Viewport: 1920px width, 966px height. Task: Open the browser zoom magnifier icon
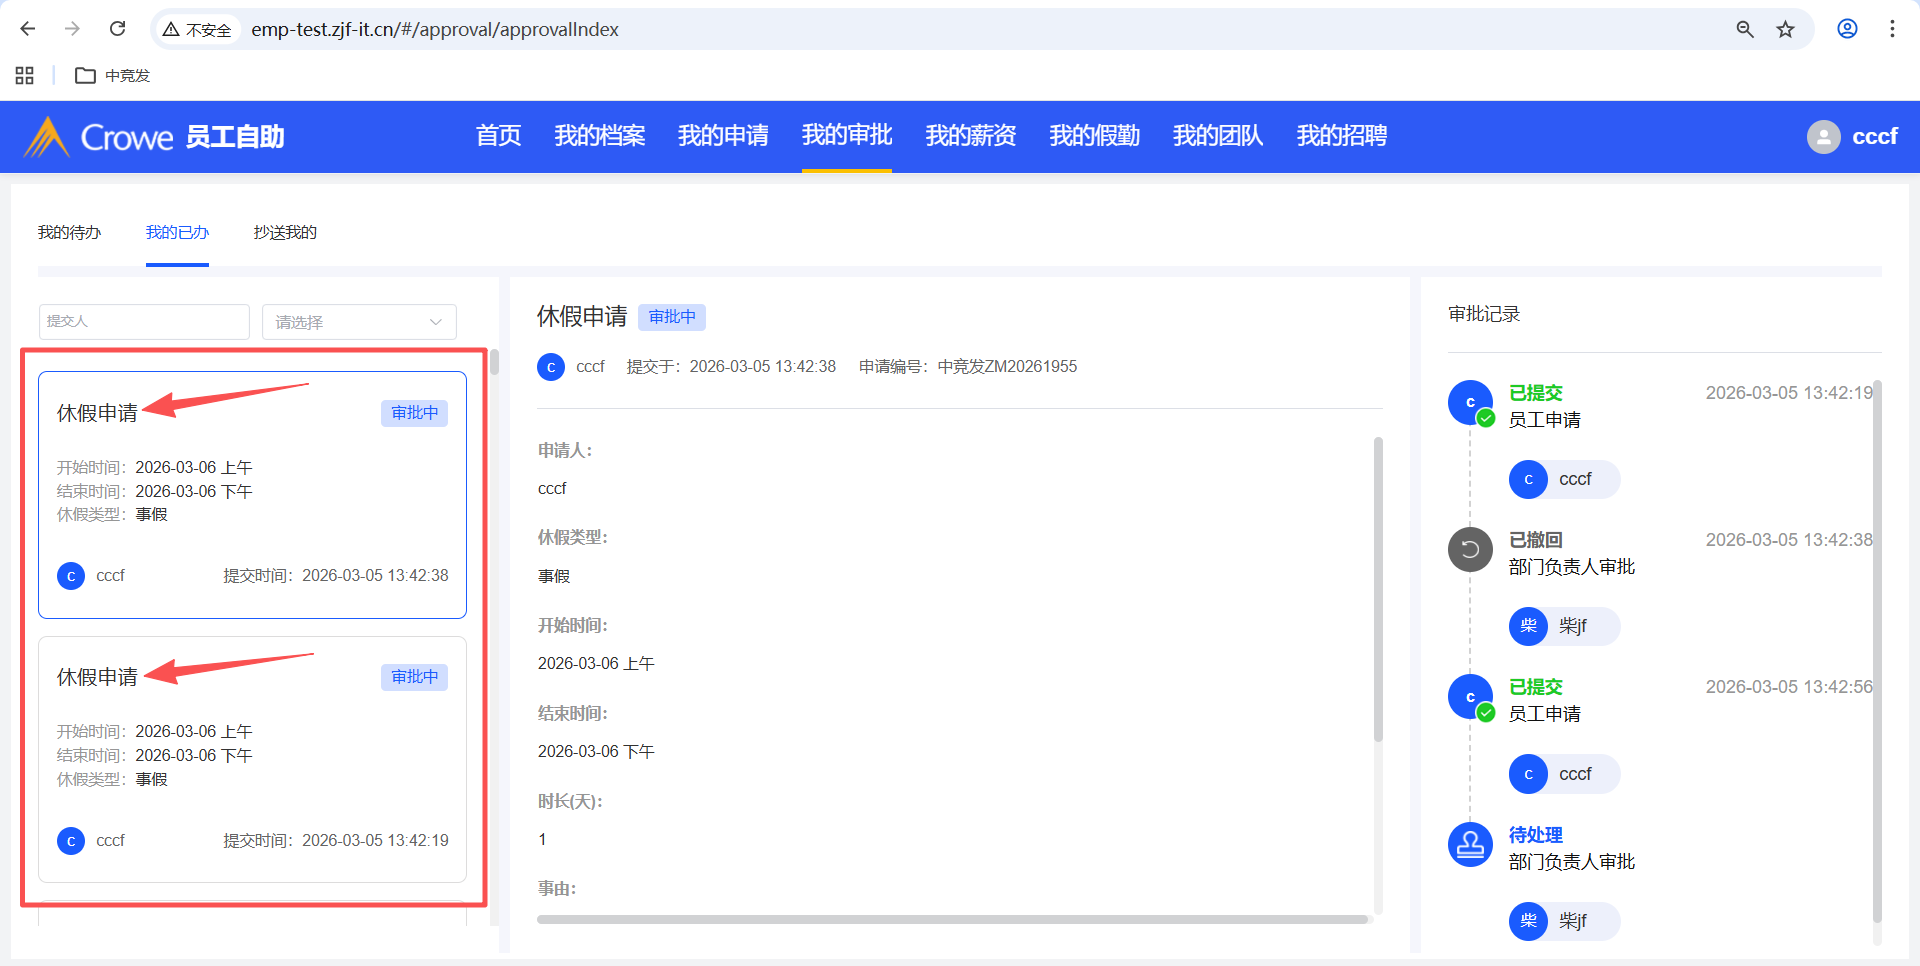point(1745,29)
